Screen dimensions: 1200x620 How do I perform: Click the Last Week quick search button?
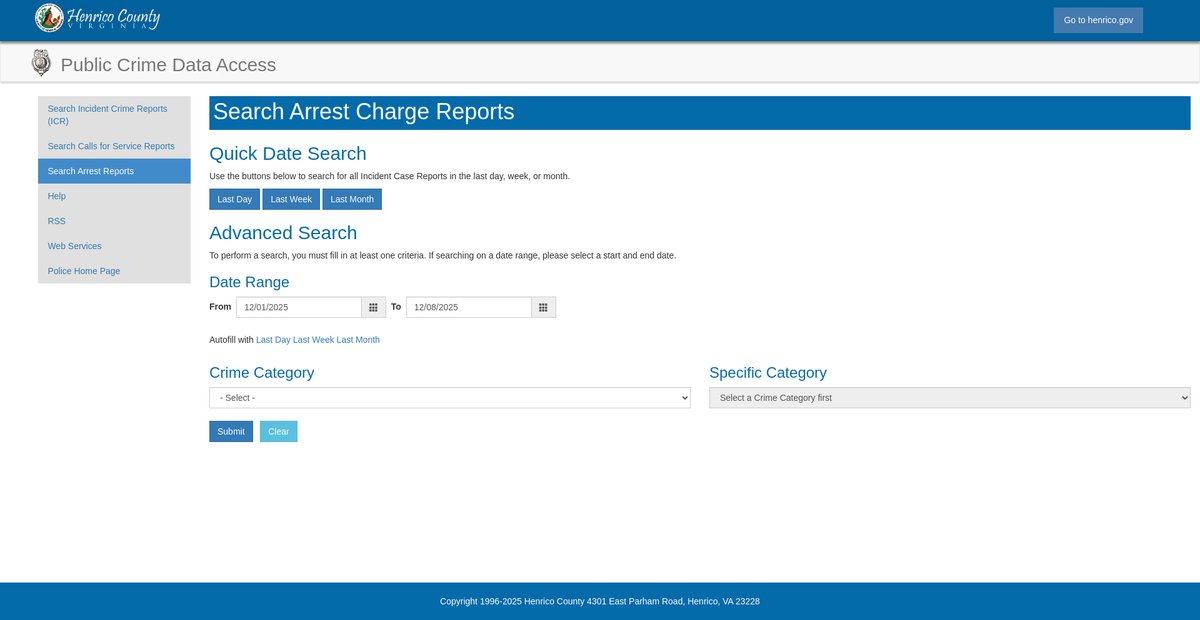291,199
